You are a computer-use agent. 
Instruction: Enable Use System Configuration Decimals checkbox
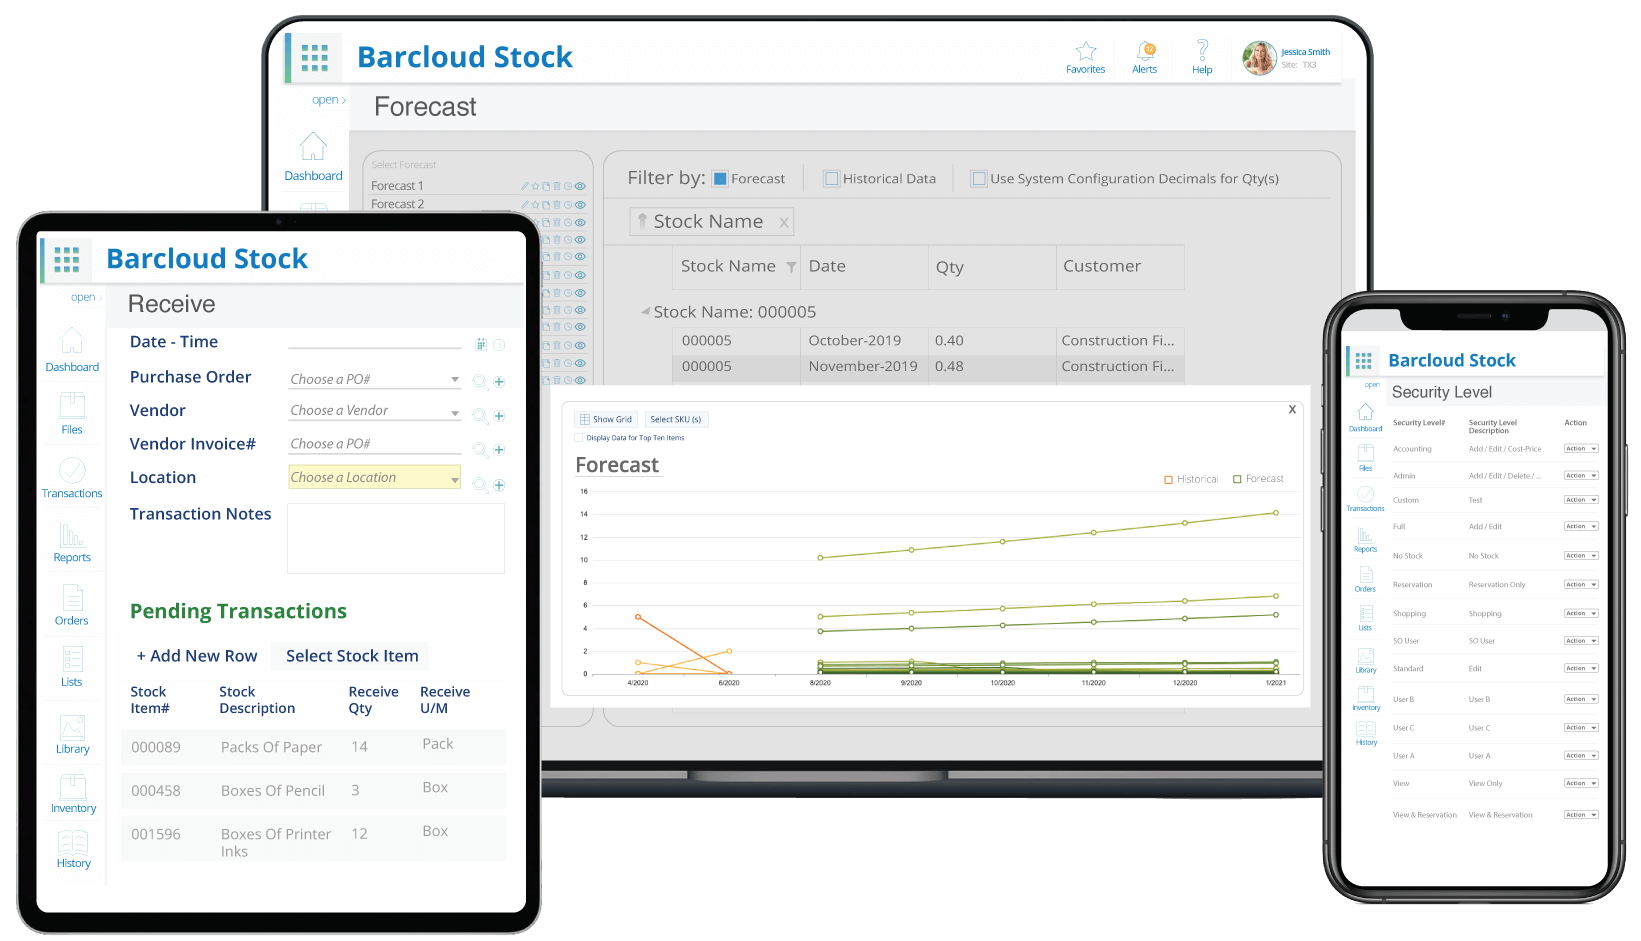979,178
